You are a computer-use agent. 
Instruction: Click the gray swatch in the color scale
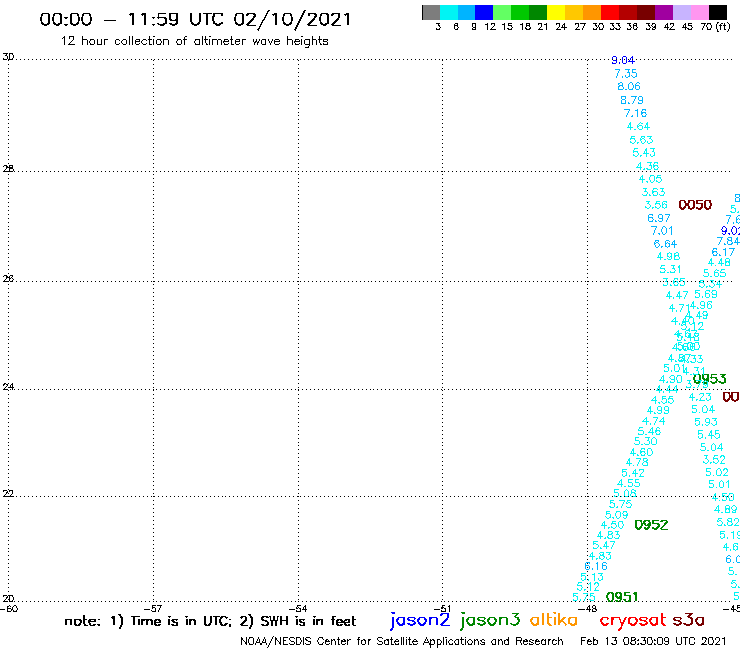click(431, 12)
